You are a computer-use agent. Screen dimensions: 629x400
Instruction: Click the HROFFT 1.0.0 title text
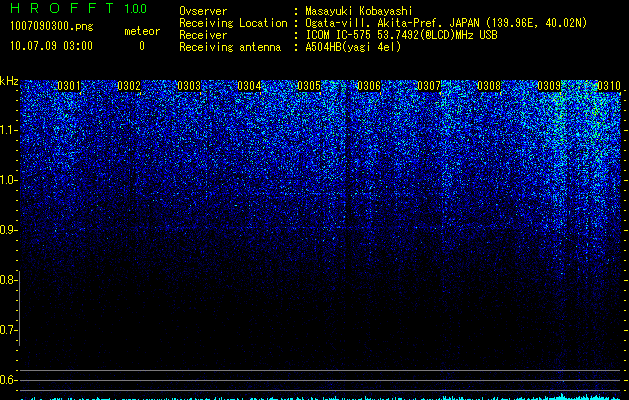78,8
